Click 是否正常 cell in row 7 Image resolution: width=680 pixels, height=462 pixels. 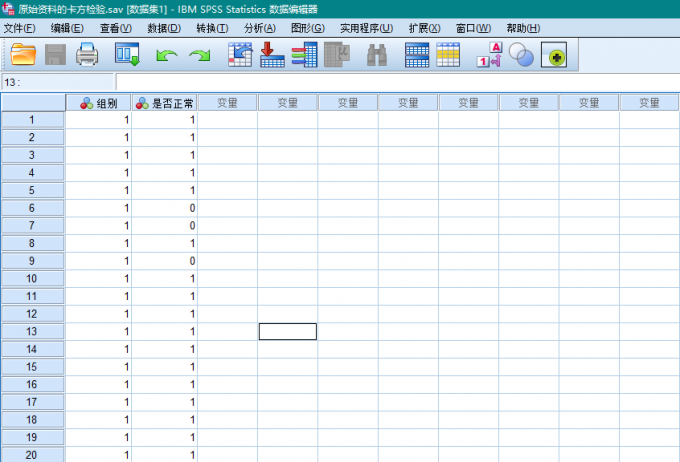pyautogui.click(x=164, y=226)
